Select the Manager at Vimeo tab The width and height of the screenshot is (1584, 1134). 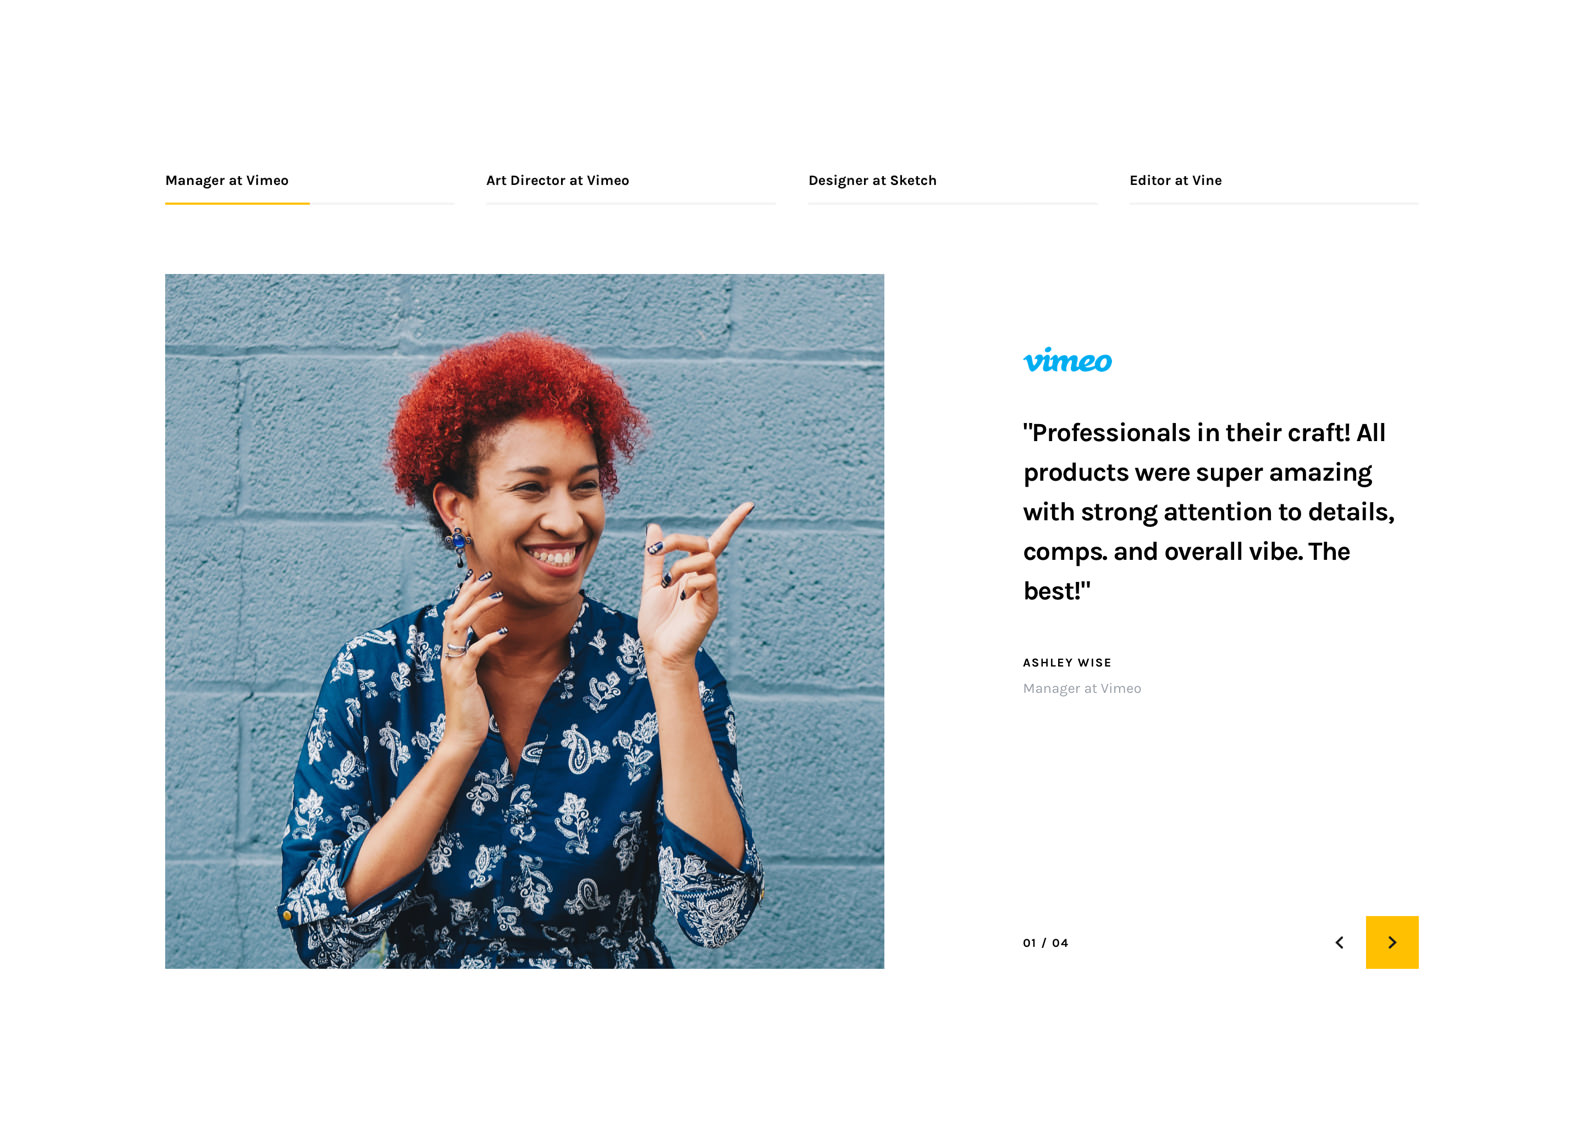pos(227,180)
